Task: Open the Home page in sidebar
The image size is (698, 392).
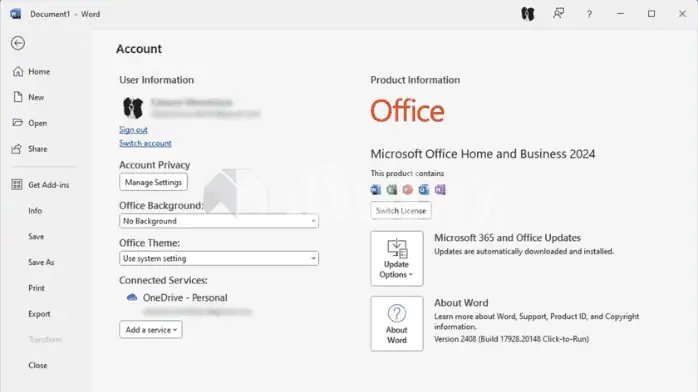Action: (31, 72)
